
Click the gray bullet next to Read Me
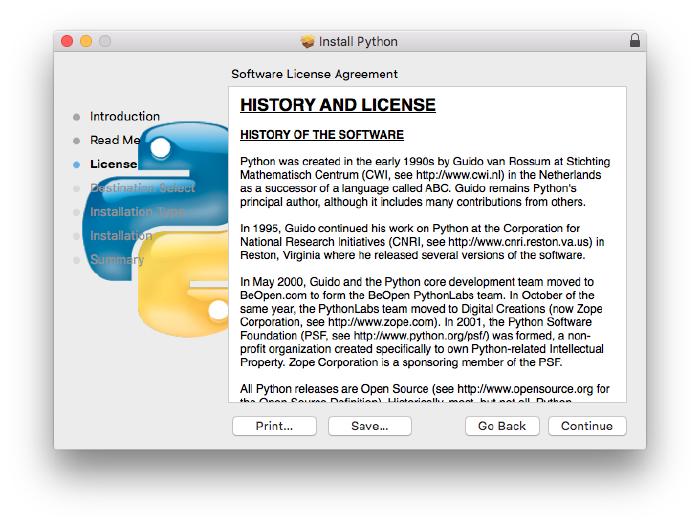(x=76, y=141)
